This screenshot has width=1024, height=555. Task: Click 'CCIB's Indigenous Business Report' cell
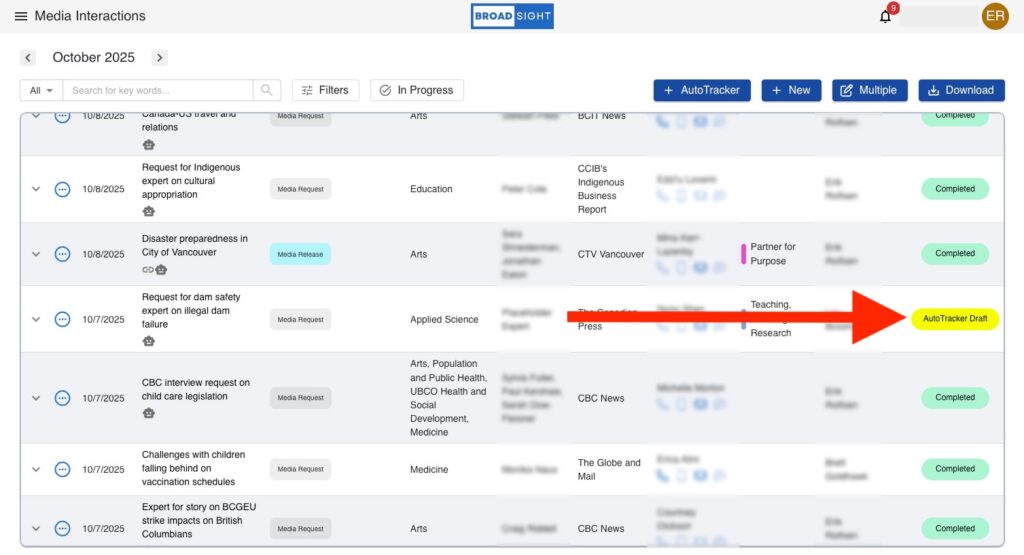(x=601, y=189)
